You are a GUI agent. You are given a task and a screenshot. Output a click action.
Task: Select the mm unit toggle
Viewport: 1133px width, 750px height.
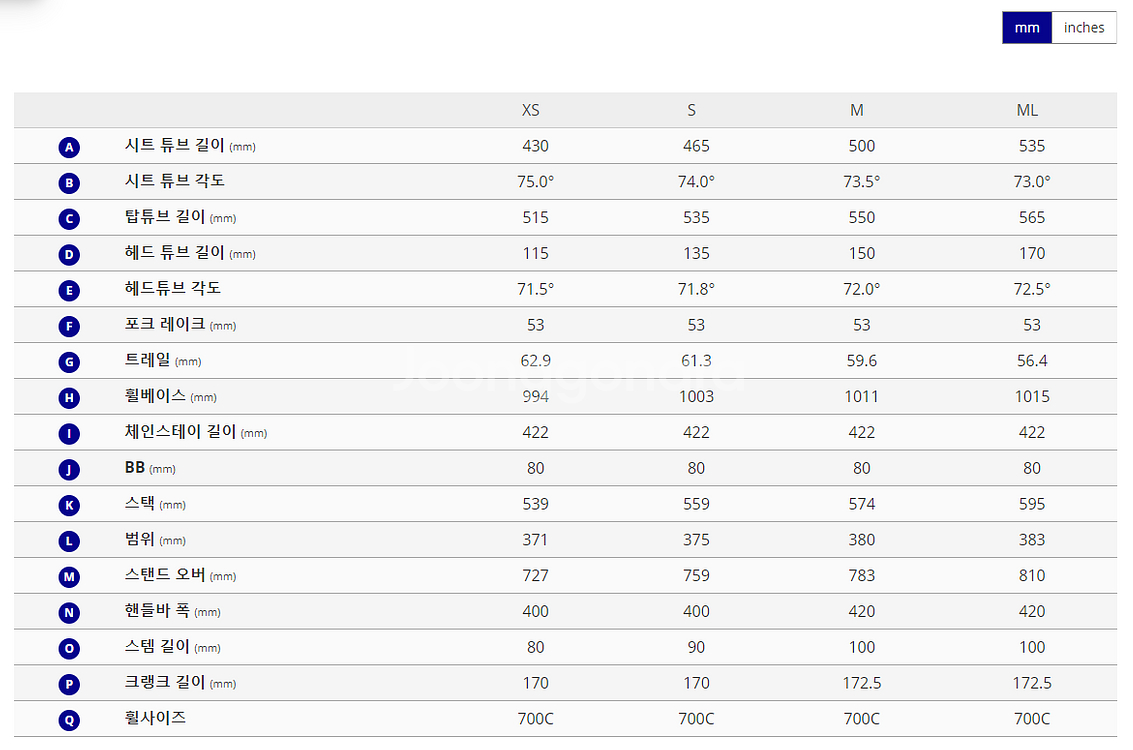[1027, 27]
